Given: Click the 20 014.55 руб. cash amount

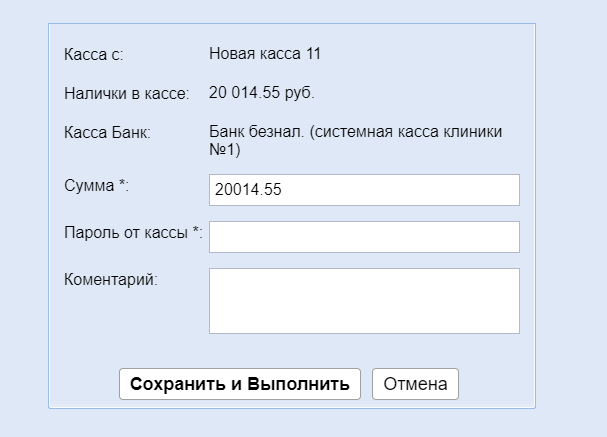Looking at the screenshot, I should tap(262, 93).
